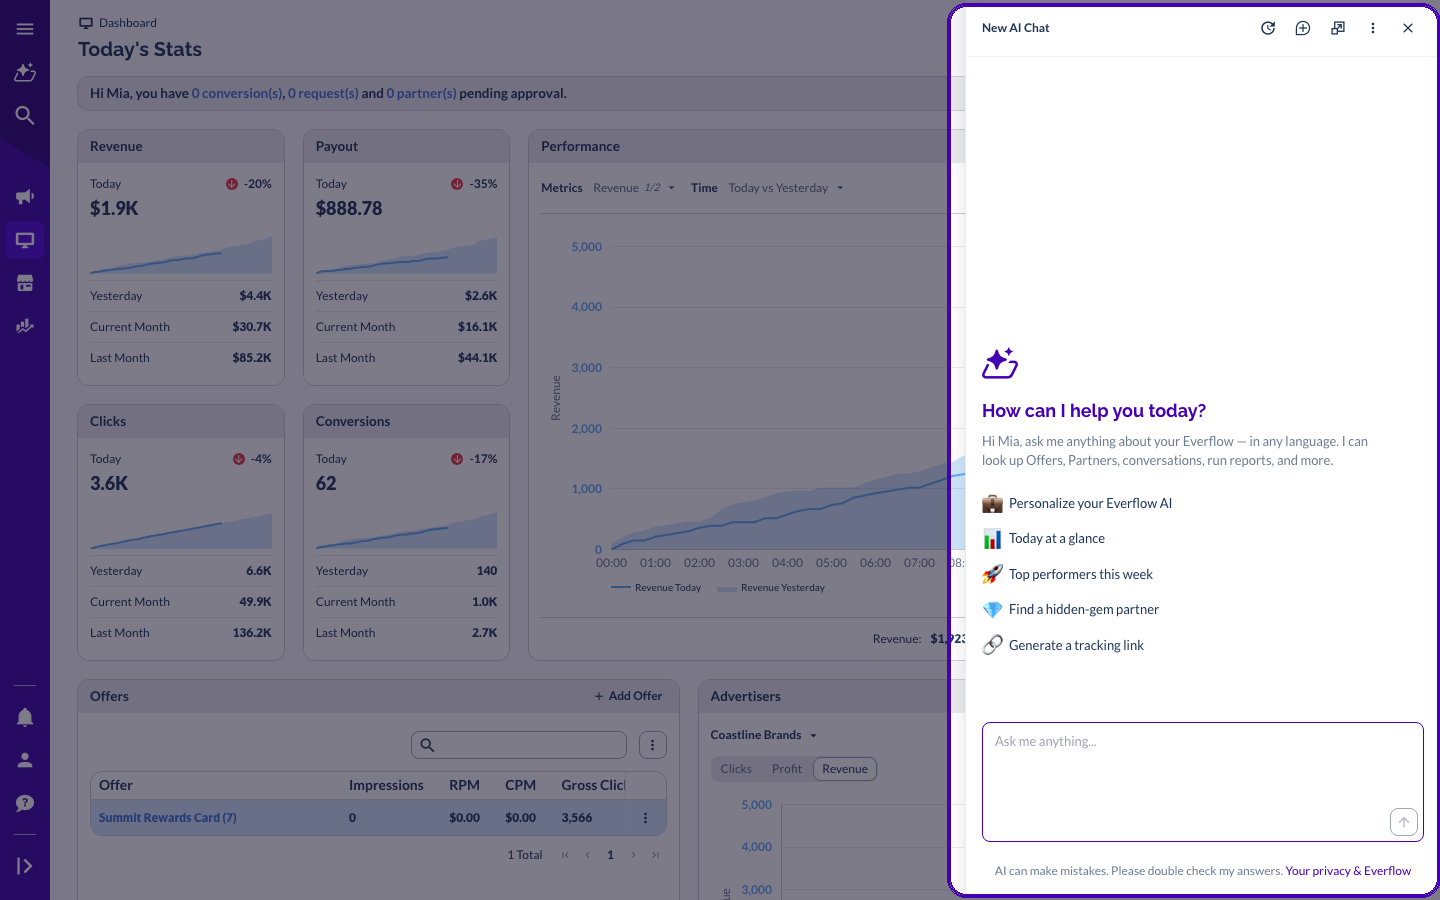1440x900 pixels.
Task: Focus the Ask me anything input box
Action: tap(1203, 782)
